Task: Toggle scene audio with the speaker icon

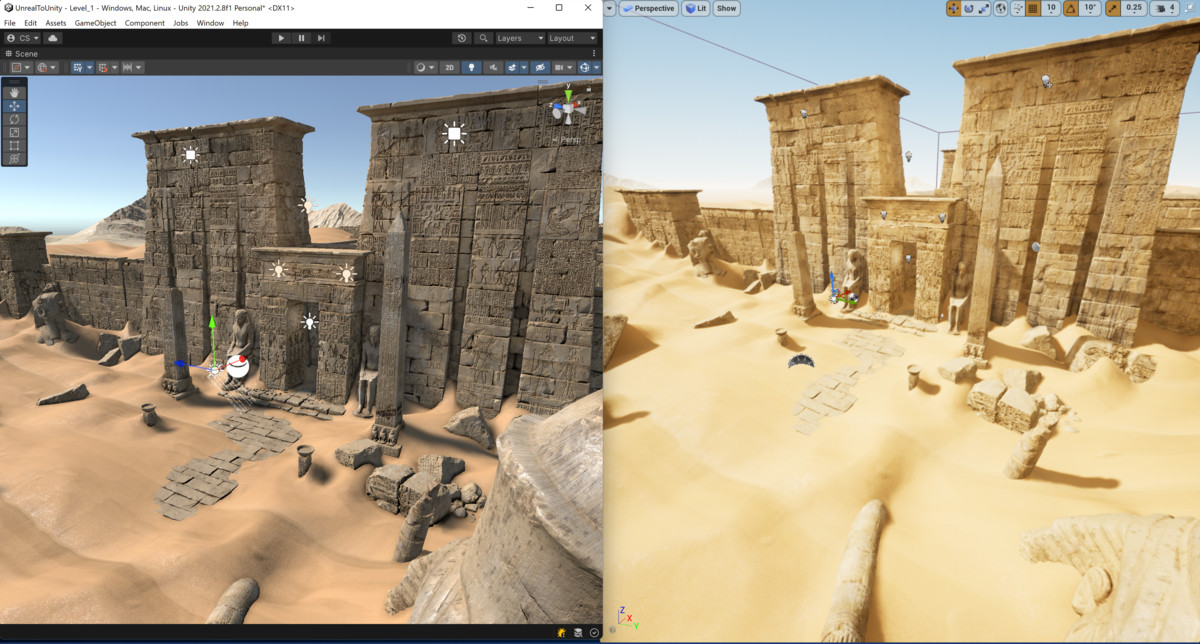Action: tap(494, 67)
